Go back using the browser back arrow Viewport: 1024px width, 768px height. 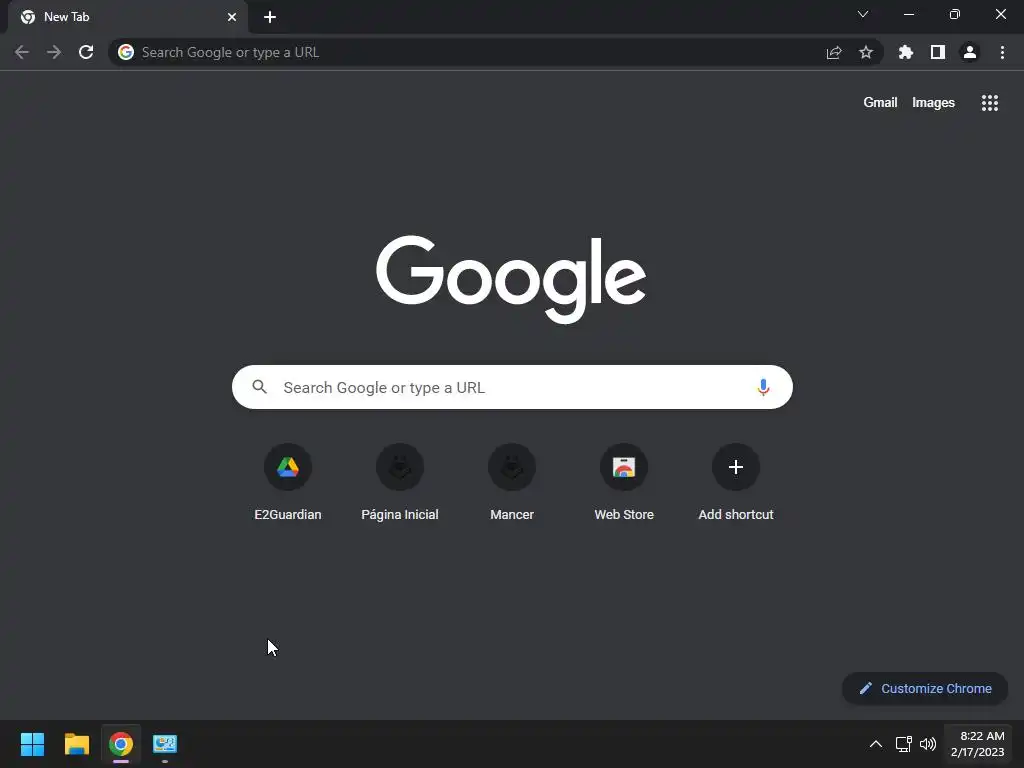(22, 52)
